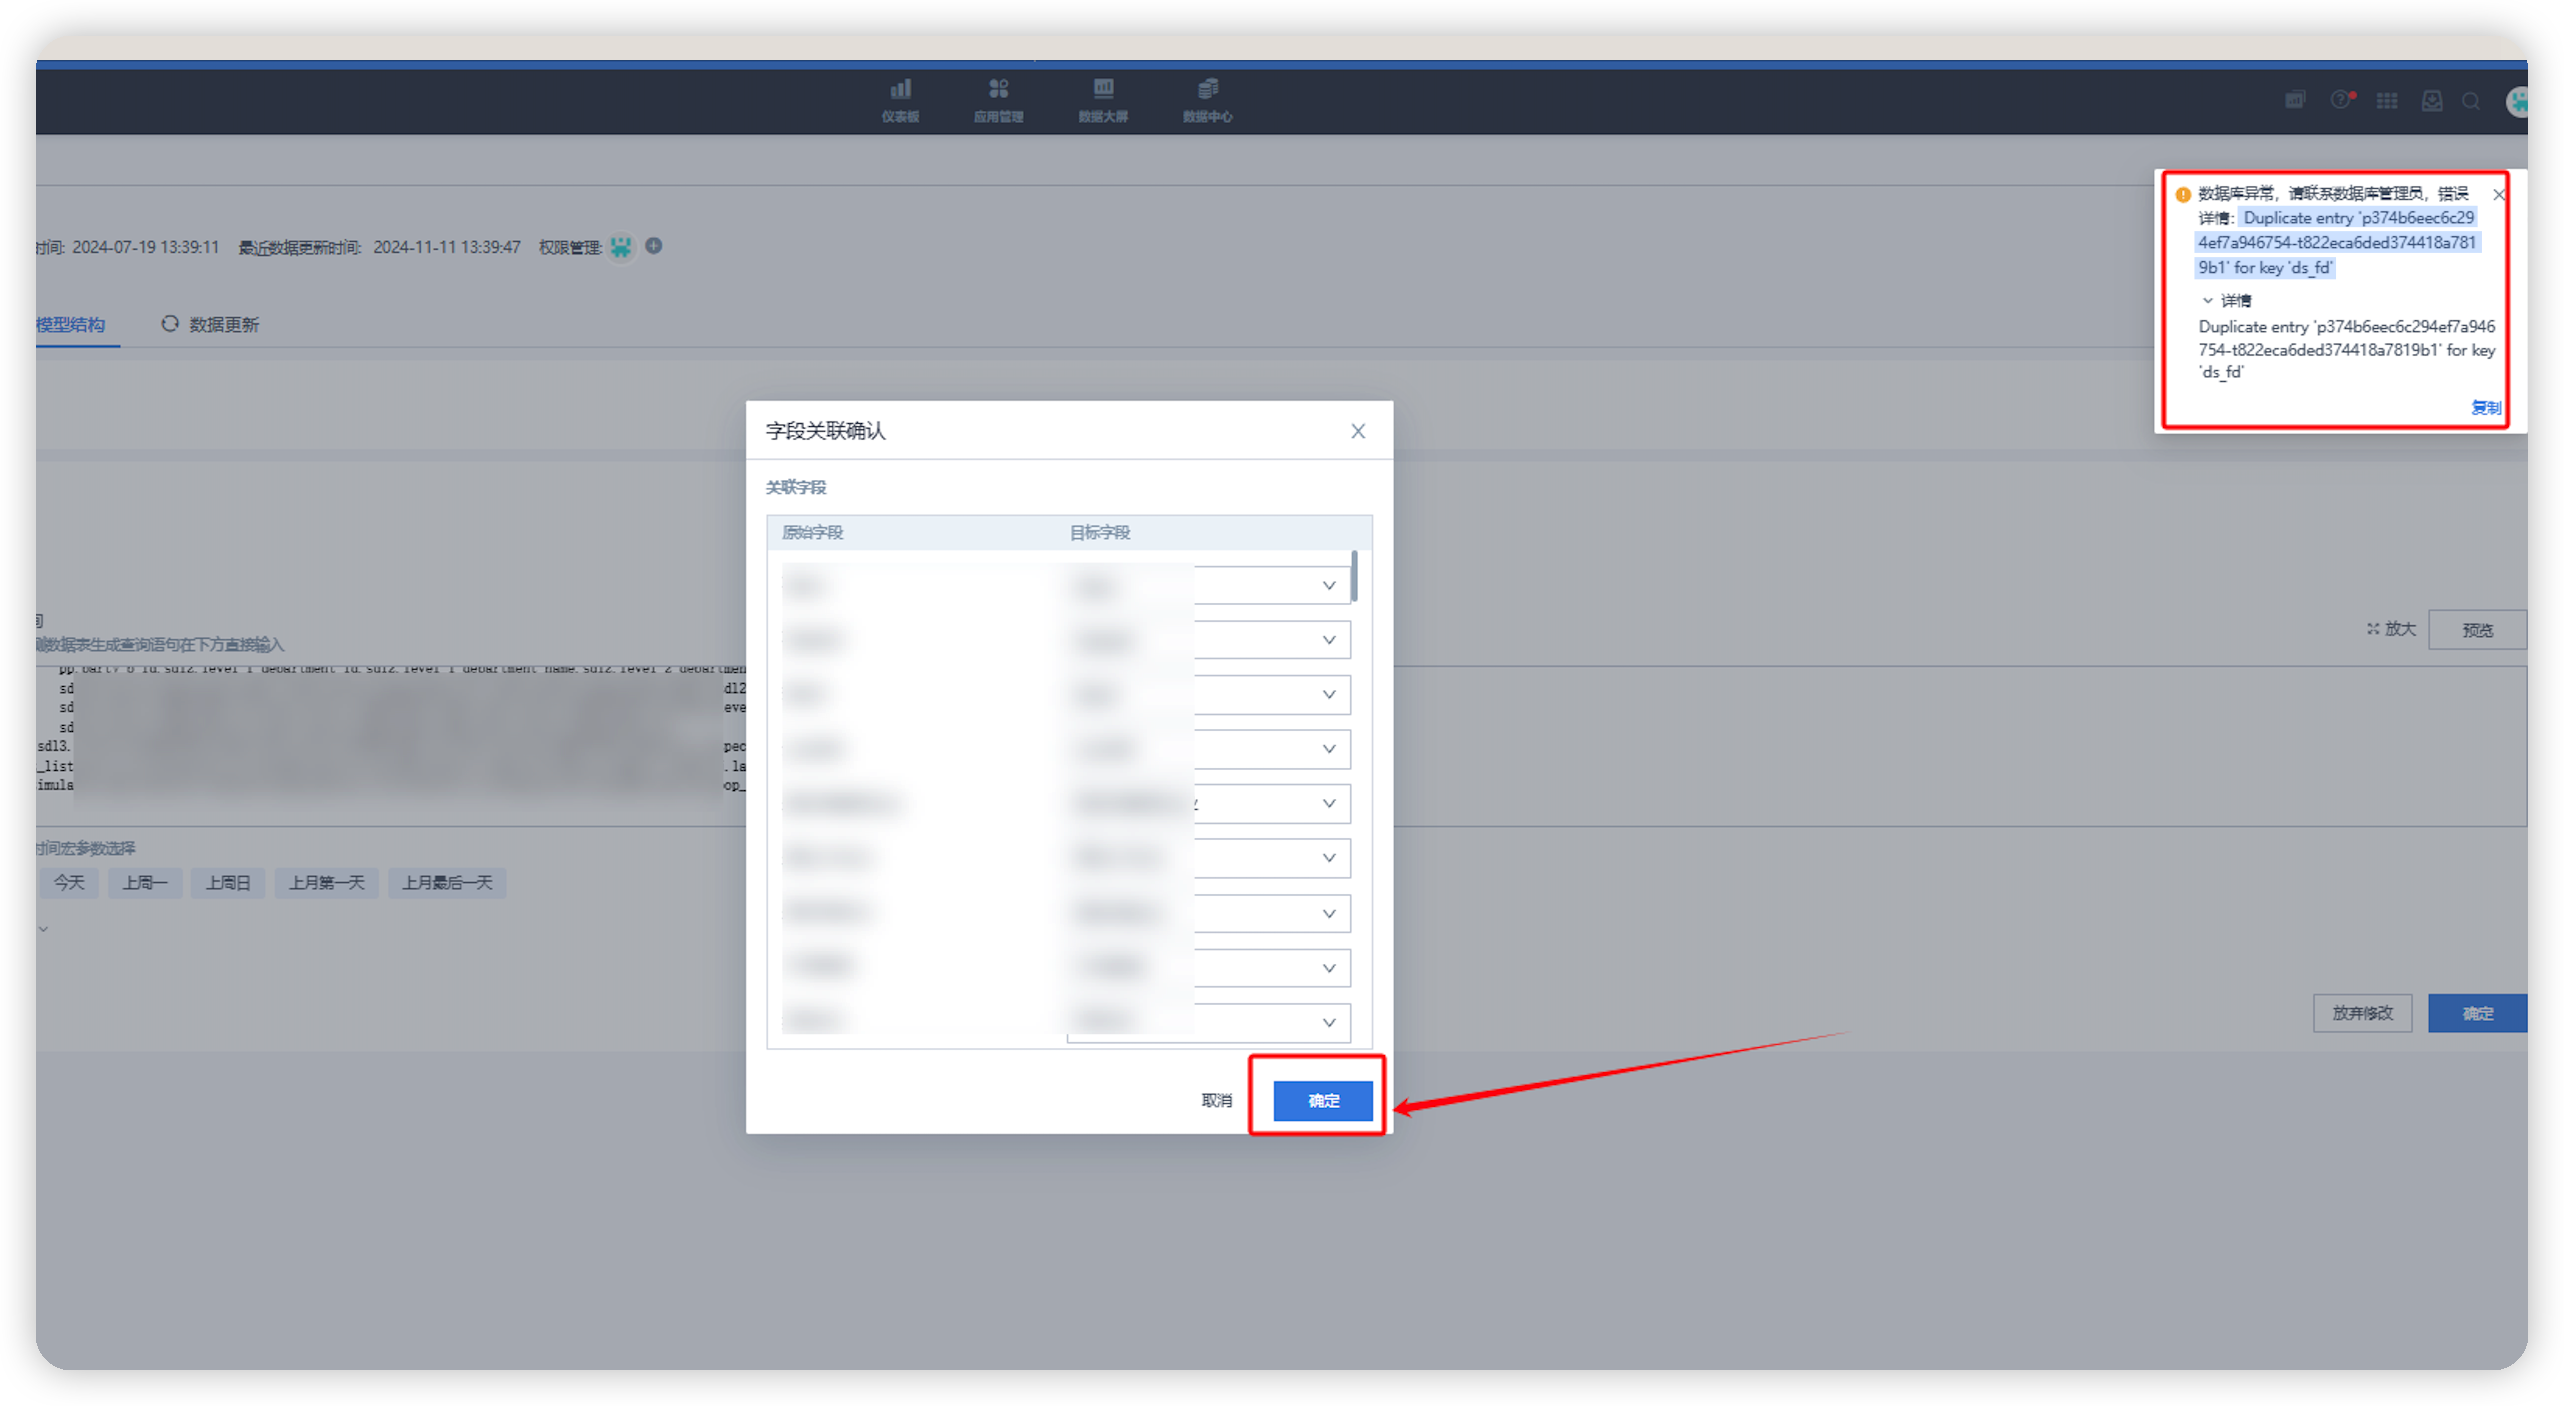Click the screen icon left of help icon
2564x1406 pixels.
2295,100
